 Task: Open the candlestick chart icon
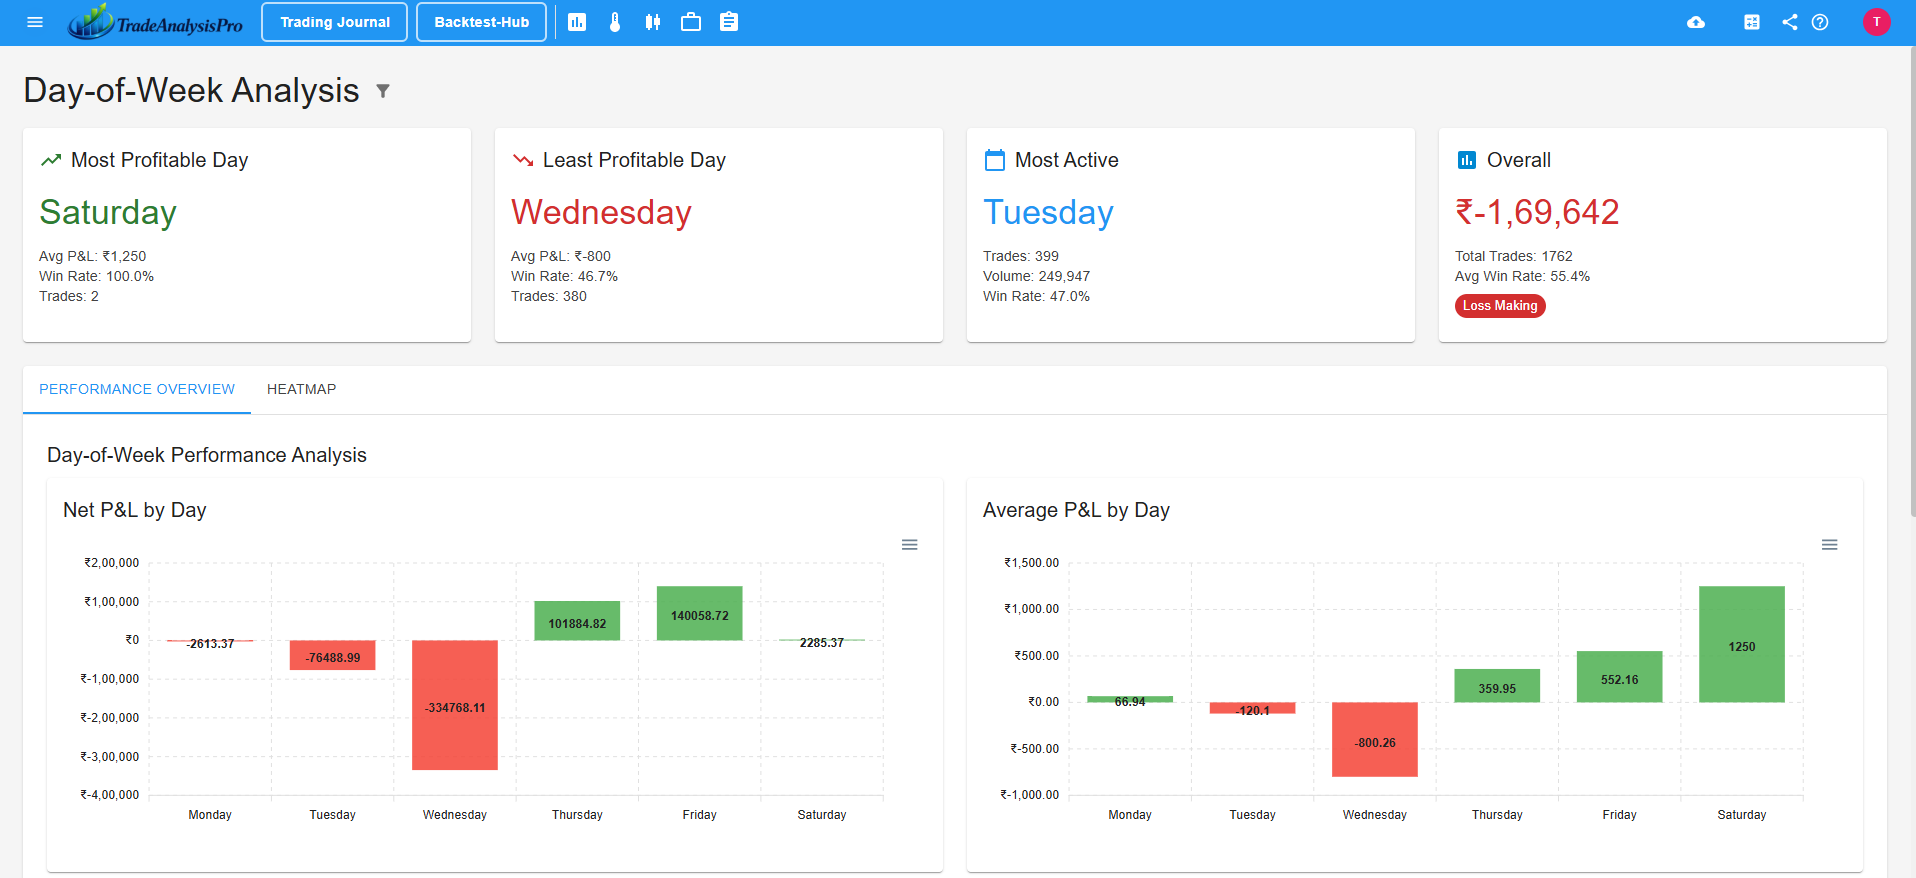click(653, 22)
